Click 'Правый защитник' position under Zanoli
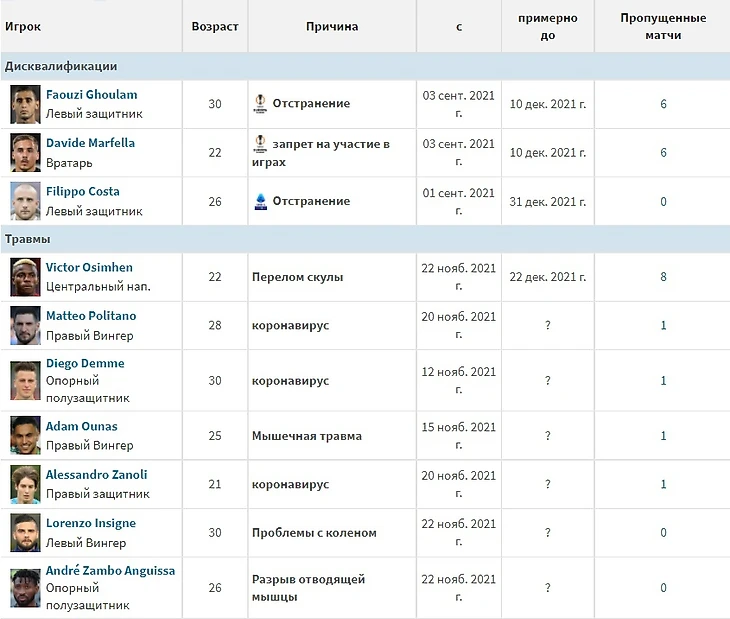The image size is (730, 619). tap(98, 494)
